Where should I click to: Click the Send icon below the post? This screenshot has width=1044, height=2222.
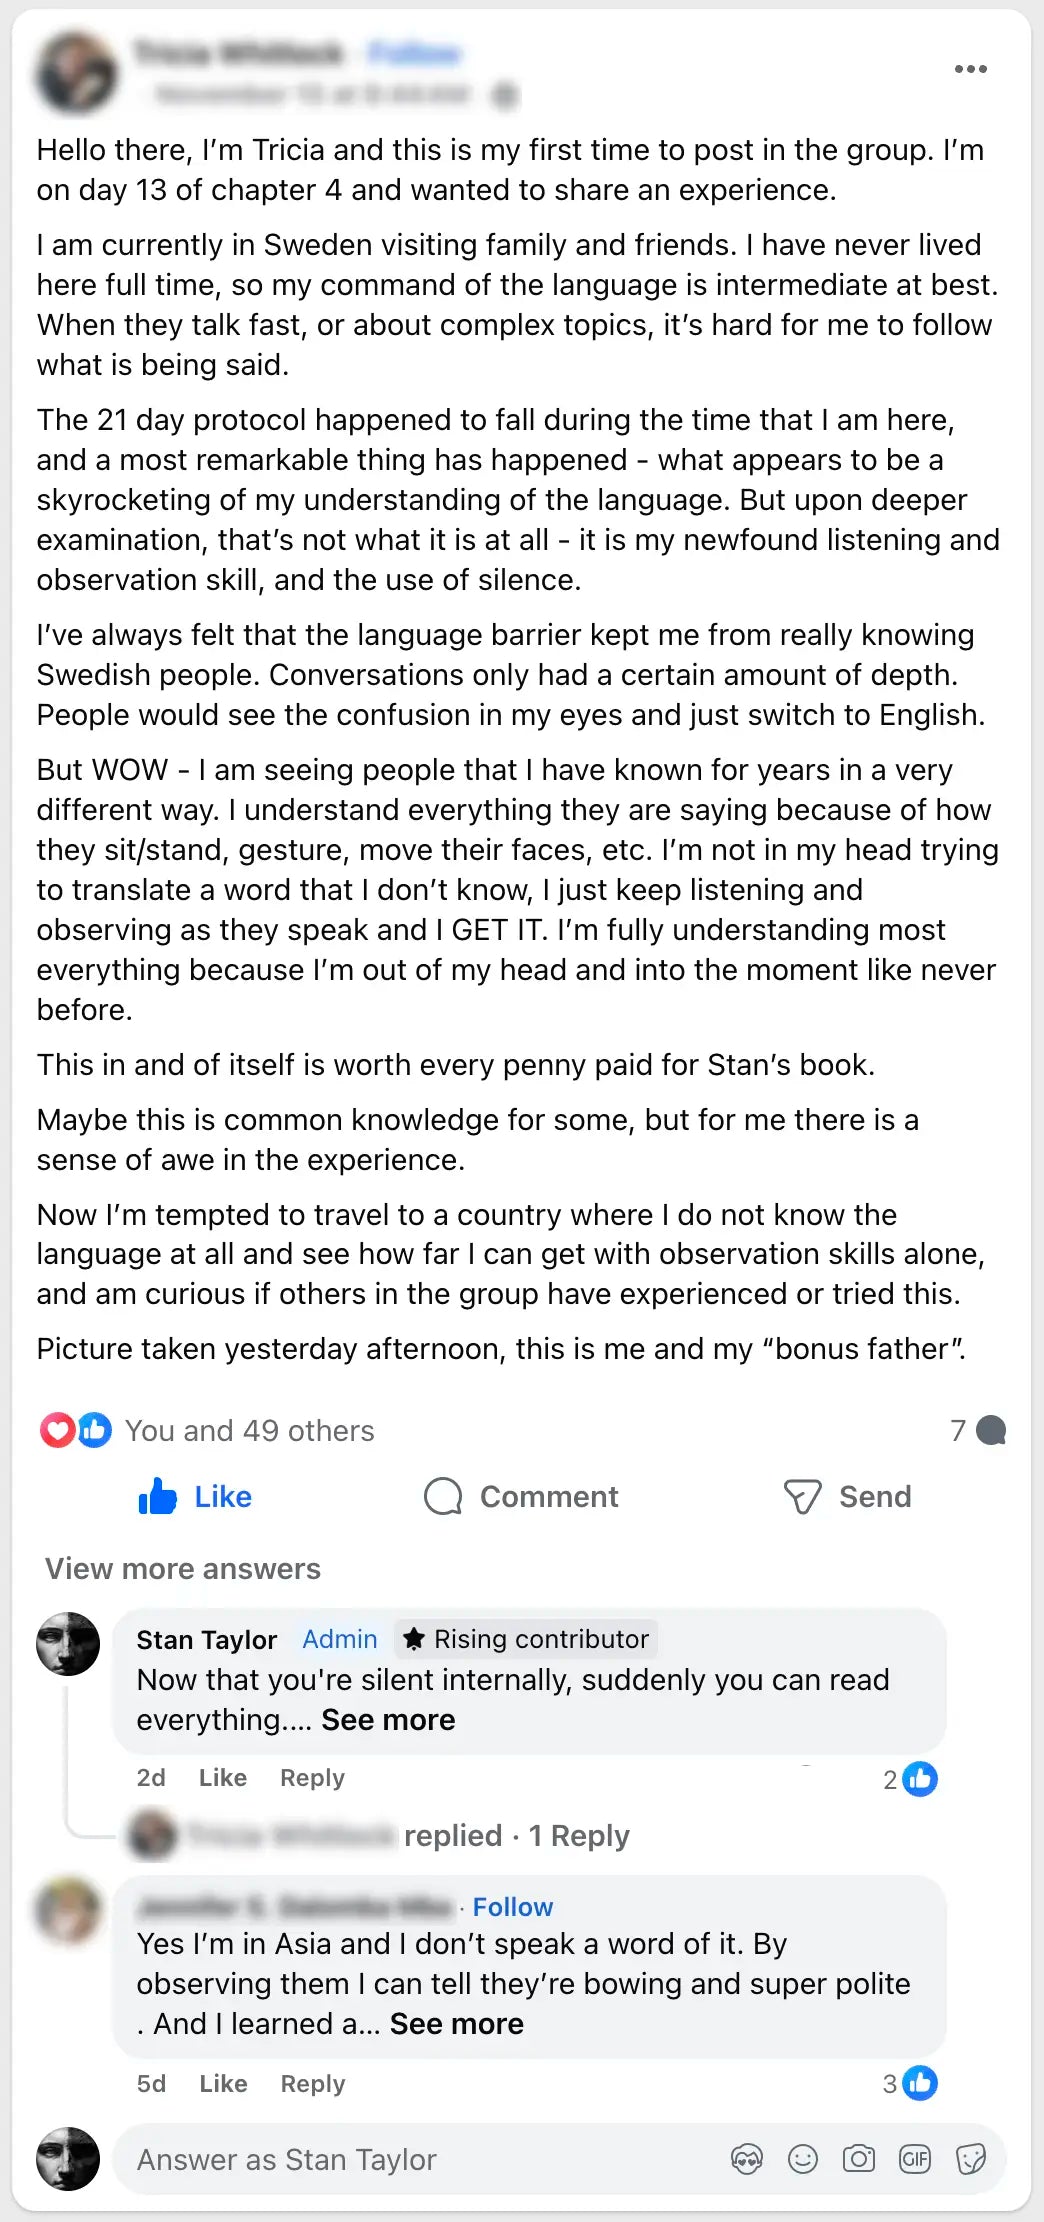tap(802, 1497)
